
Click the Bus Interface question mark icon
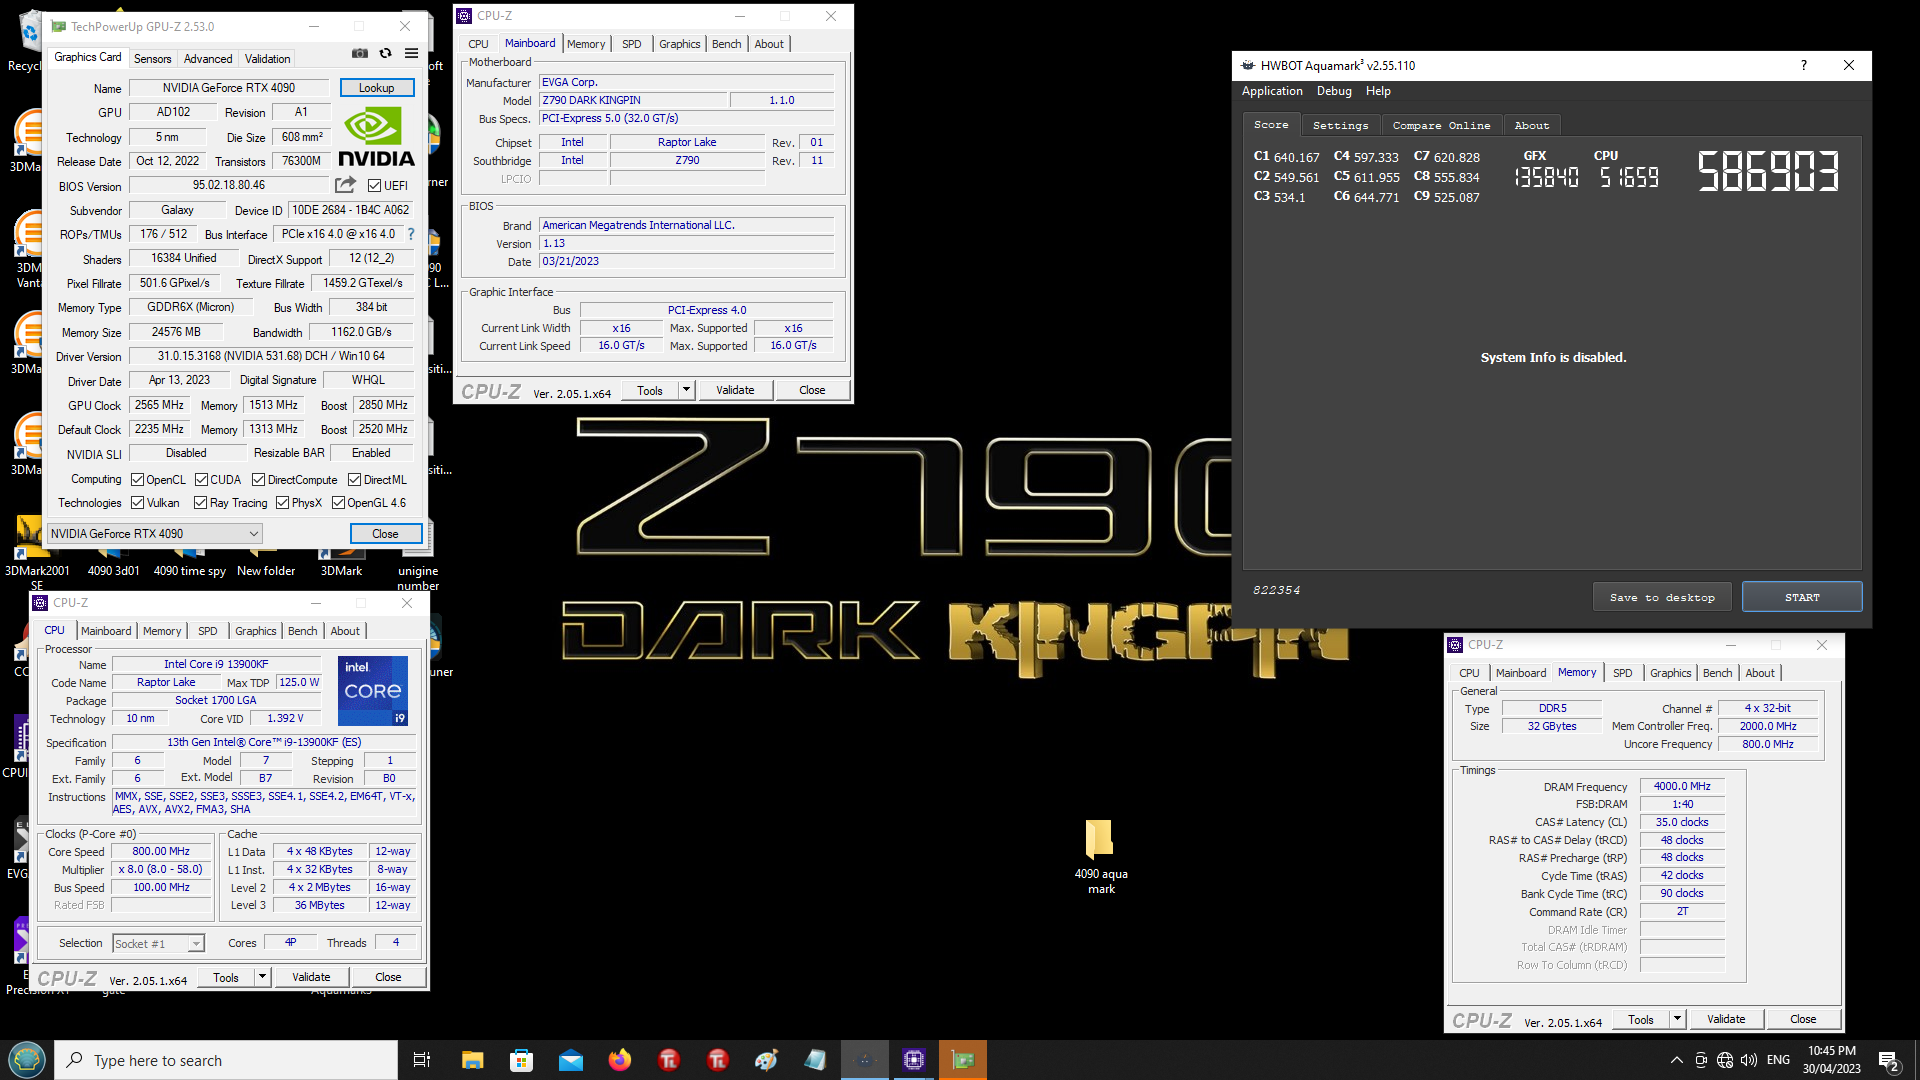tap(410, 234)
